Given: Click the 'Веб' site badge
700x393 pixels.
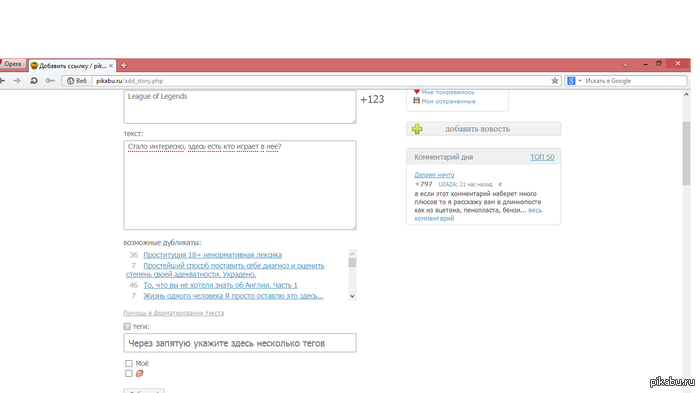Looking at the screenshot, I should click(77, 81).
